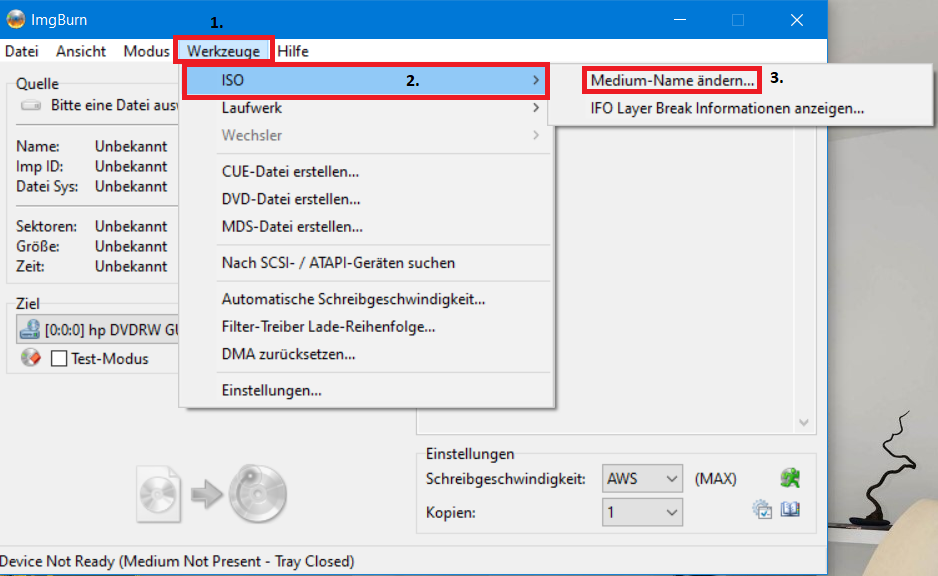This screenshot has width=938, height=576.
Task: Click the Sektoren Unbekannt value
Action: click(131, 227)
